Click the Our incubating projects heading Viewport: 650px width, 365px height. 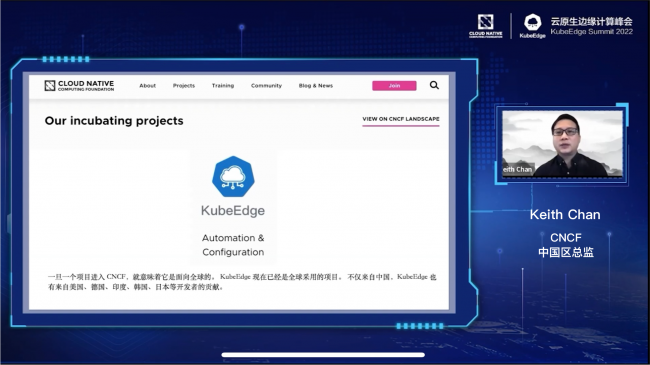tap(114, 121)
